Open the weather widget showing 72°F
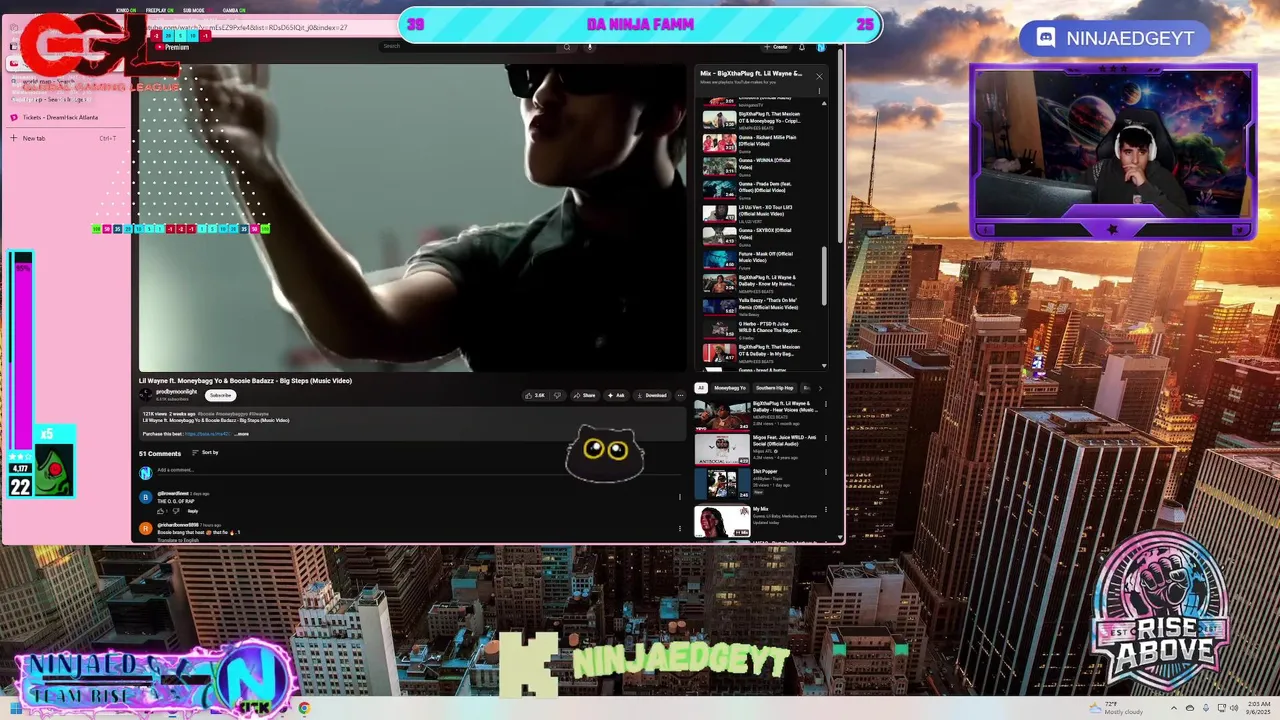 click(1116, 708)
